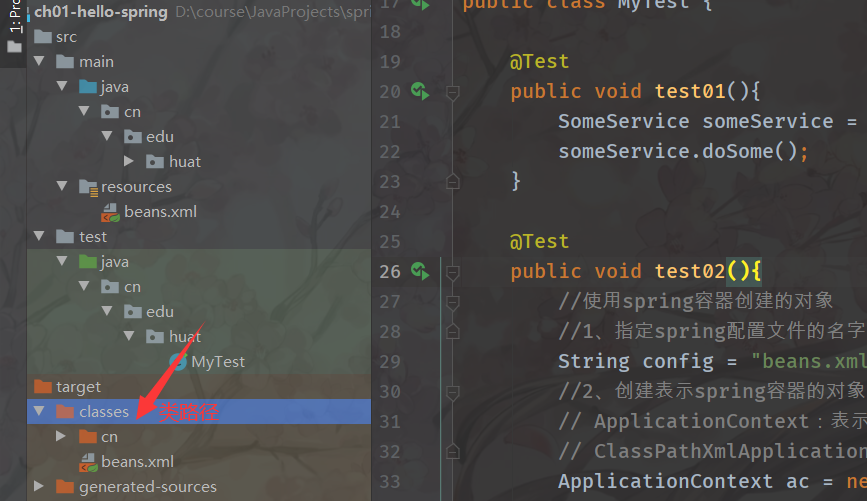Collapse the classes folder arrow

tap(39, 411)
